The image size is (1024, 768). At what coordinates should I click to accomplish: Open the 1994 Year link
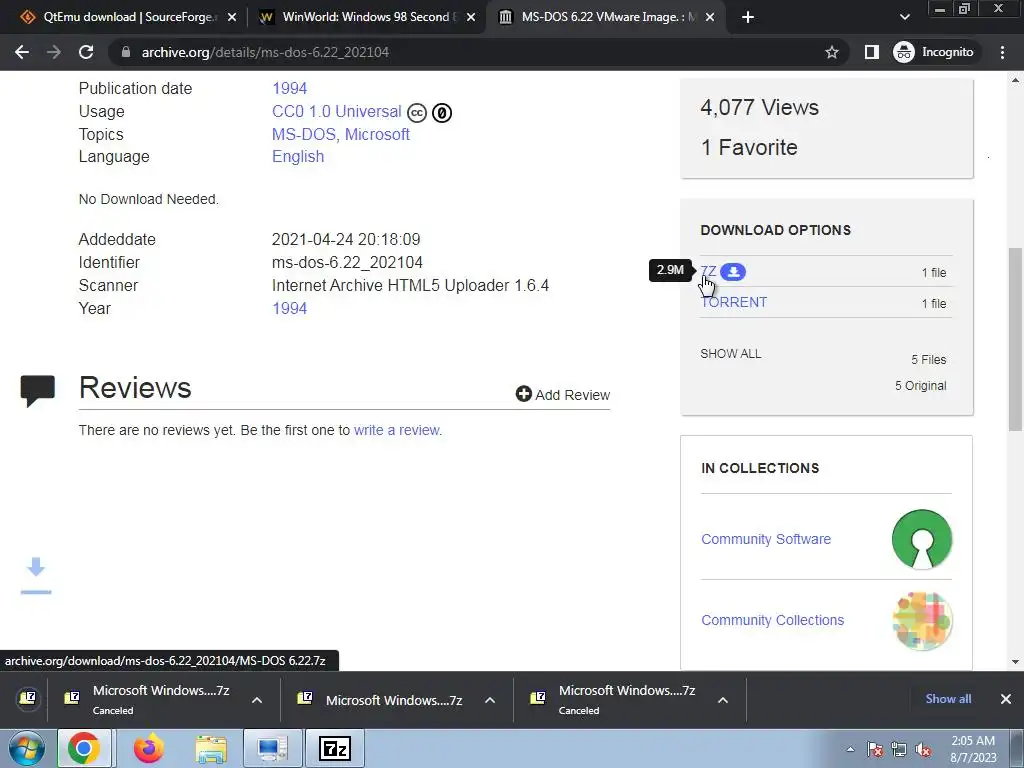(x=289, y=308)
